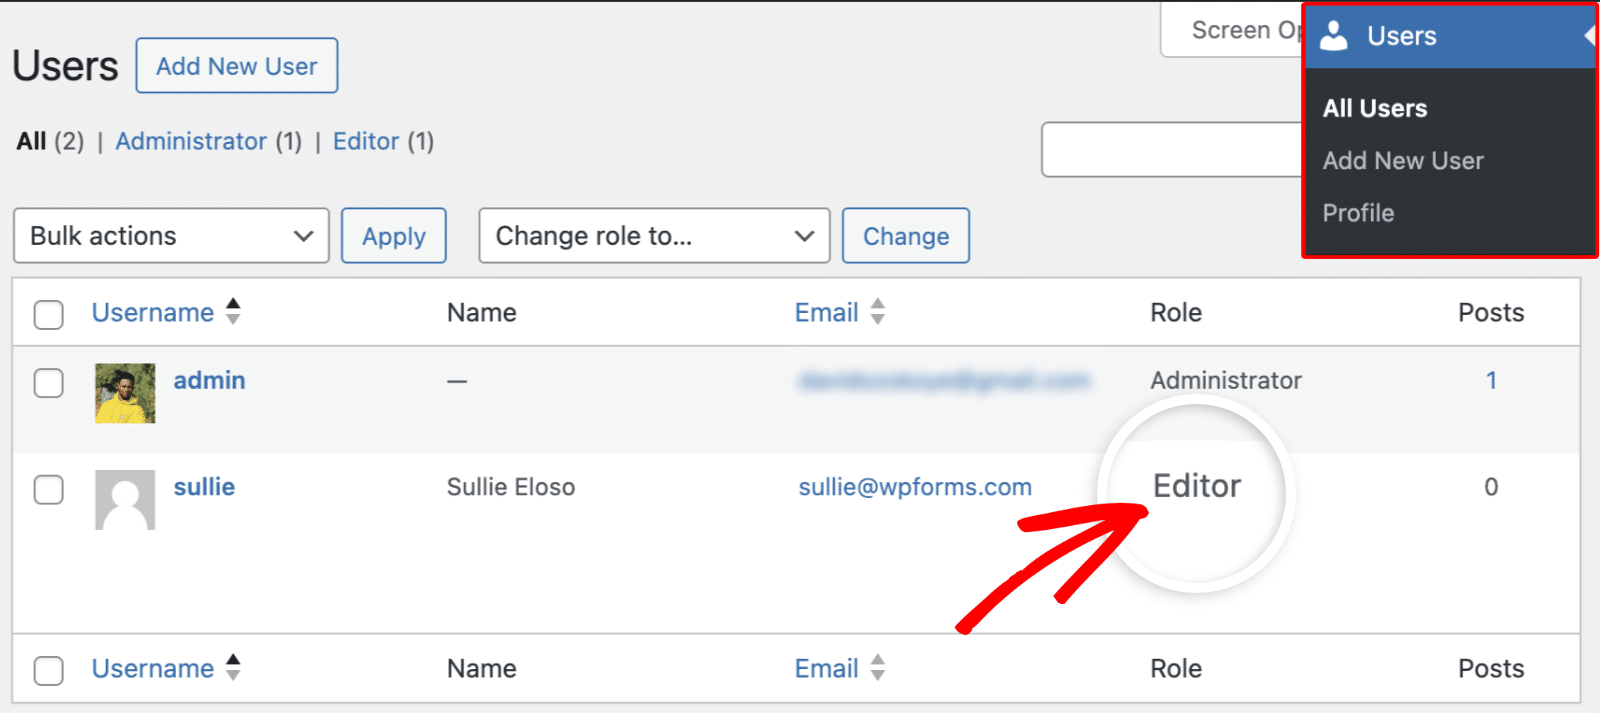1600x713 pixels.
Task: Click admin user avatar photo
Action: click(x=125, y=393)
